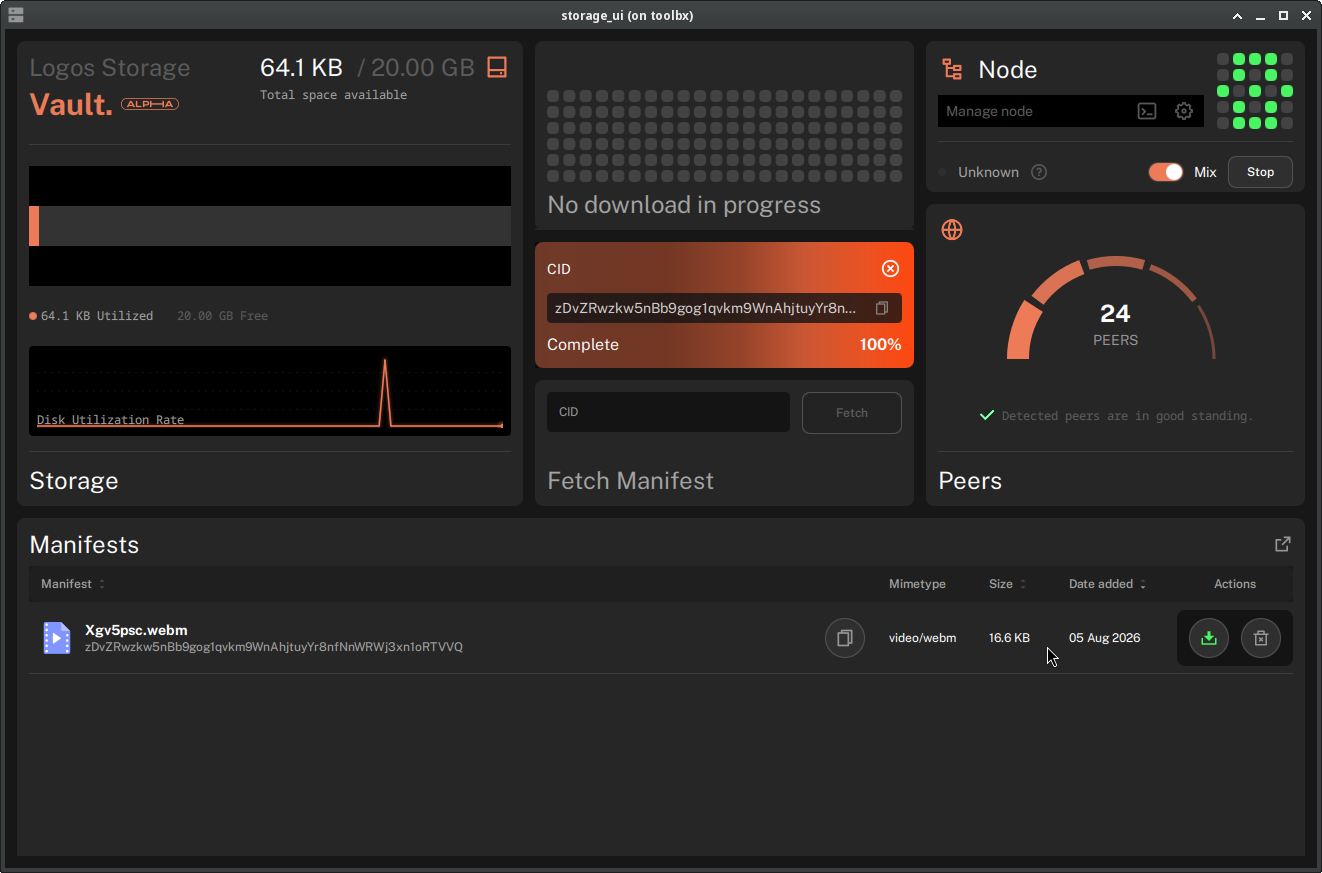The image size is (1322, 873).
Task: Open Manifests panel in external view
Action: (x=1283, y=544)
